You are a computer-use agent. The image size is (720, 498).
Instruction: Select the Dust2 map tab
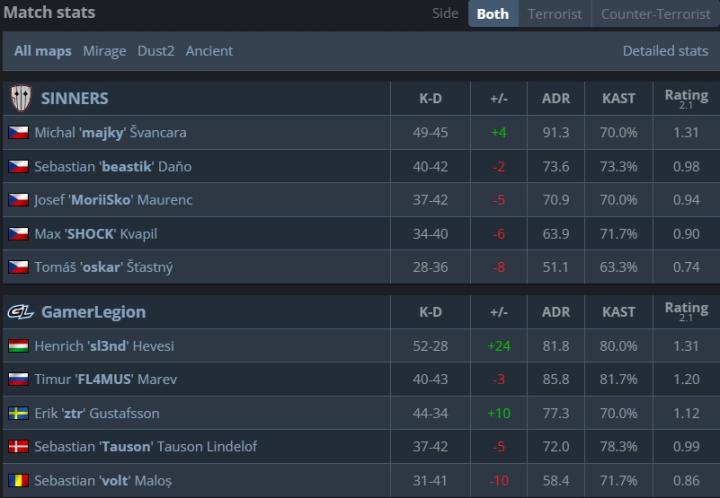[x=156, y=51]
